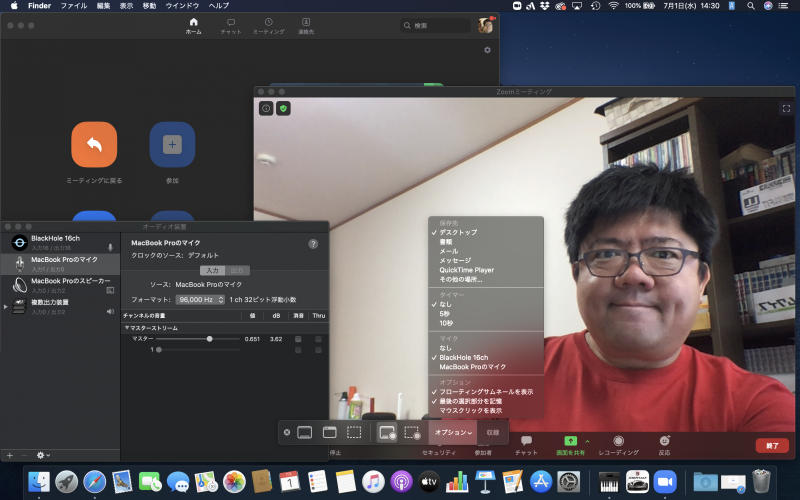Open Numbers chart app from Dock
The height and width of the screenshot is (500, 800).
coord(457,482)
